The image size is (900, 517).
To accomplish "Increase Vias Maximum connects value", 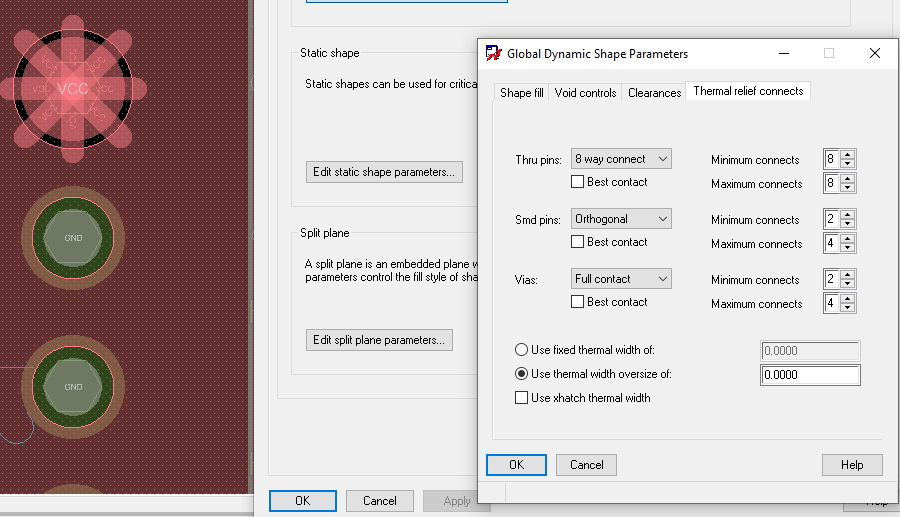I will (847, 298).
